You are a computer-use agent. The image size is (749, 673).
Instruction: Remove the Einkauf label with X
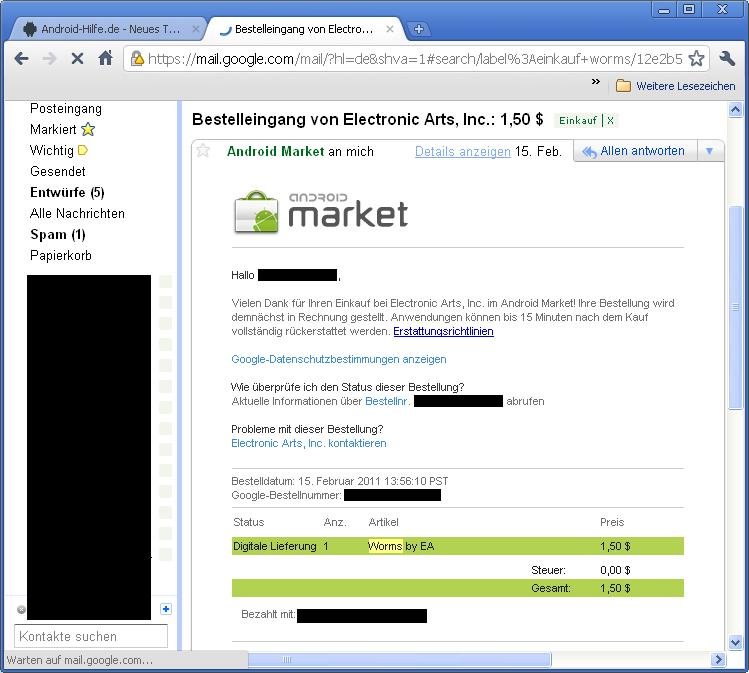pyautogui.click(x=610, y=120)
